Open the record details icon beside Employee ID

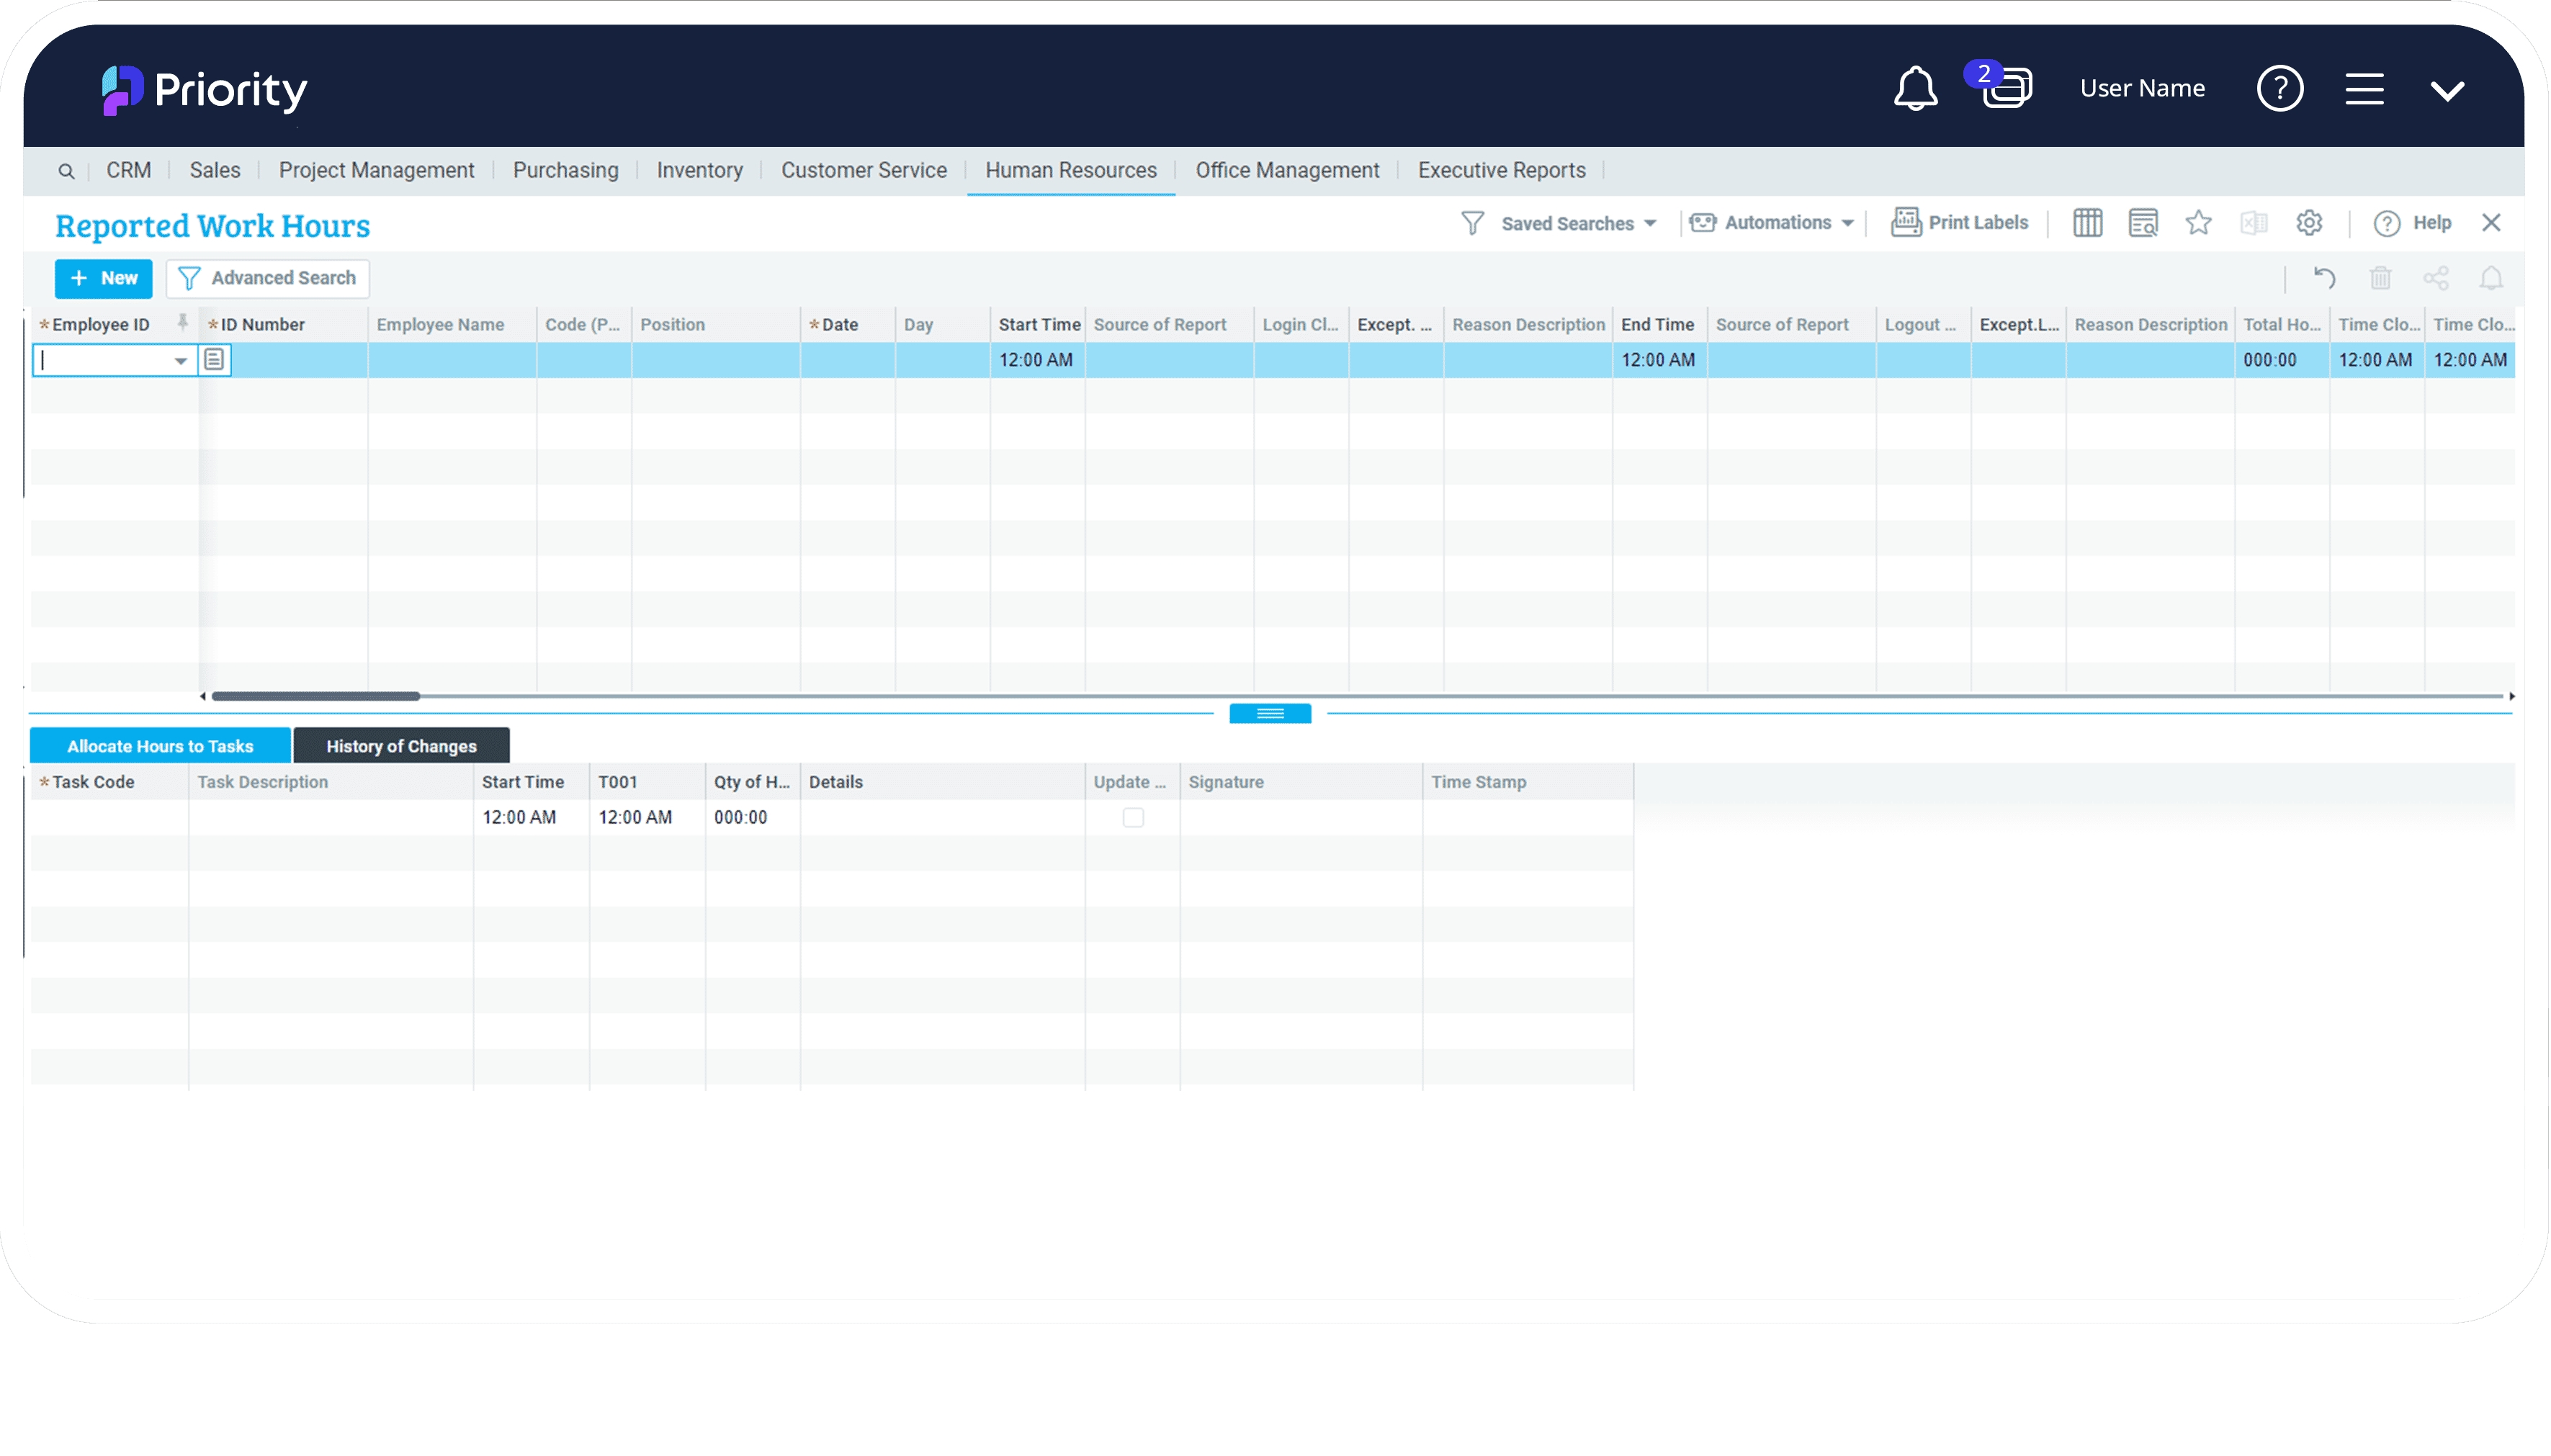click(214, 360)
